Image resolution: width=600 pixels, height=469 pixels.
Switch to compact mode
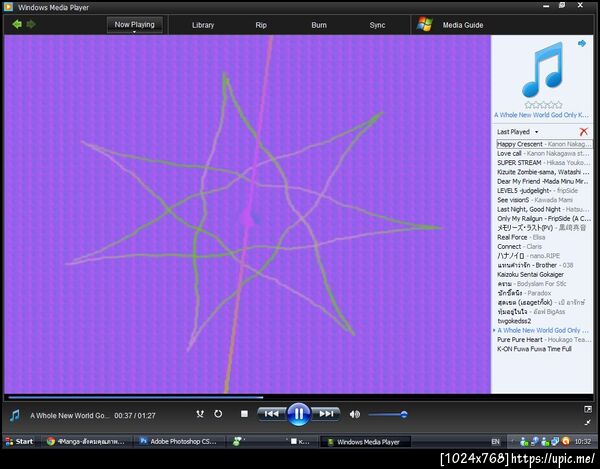point(588,422)
